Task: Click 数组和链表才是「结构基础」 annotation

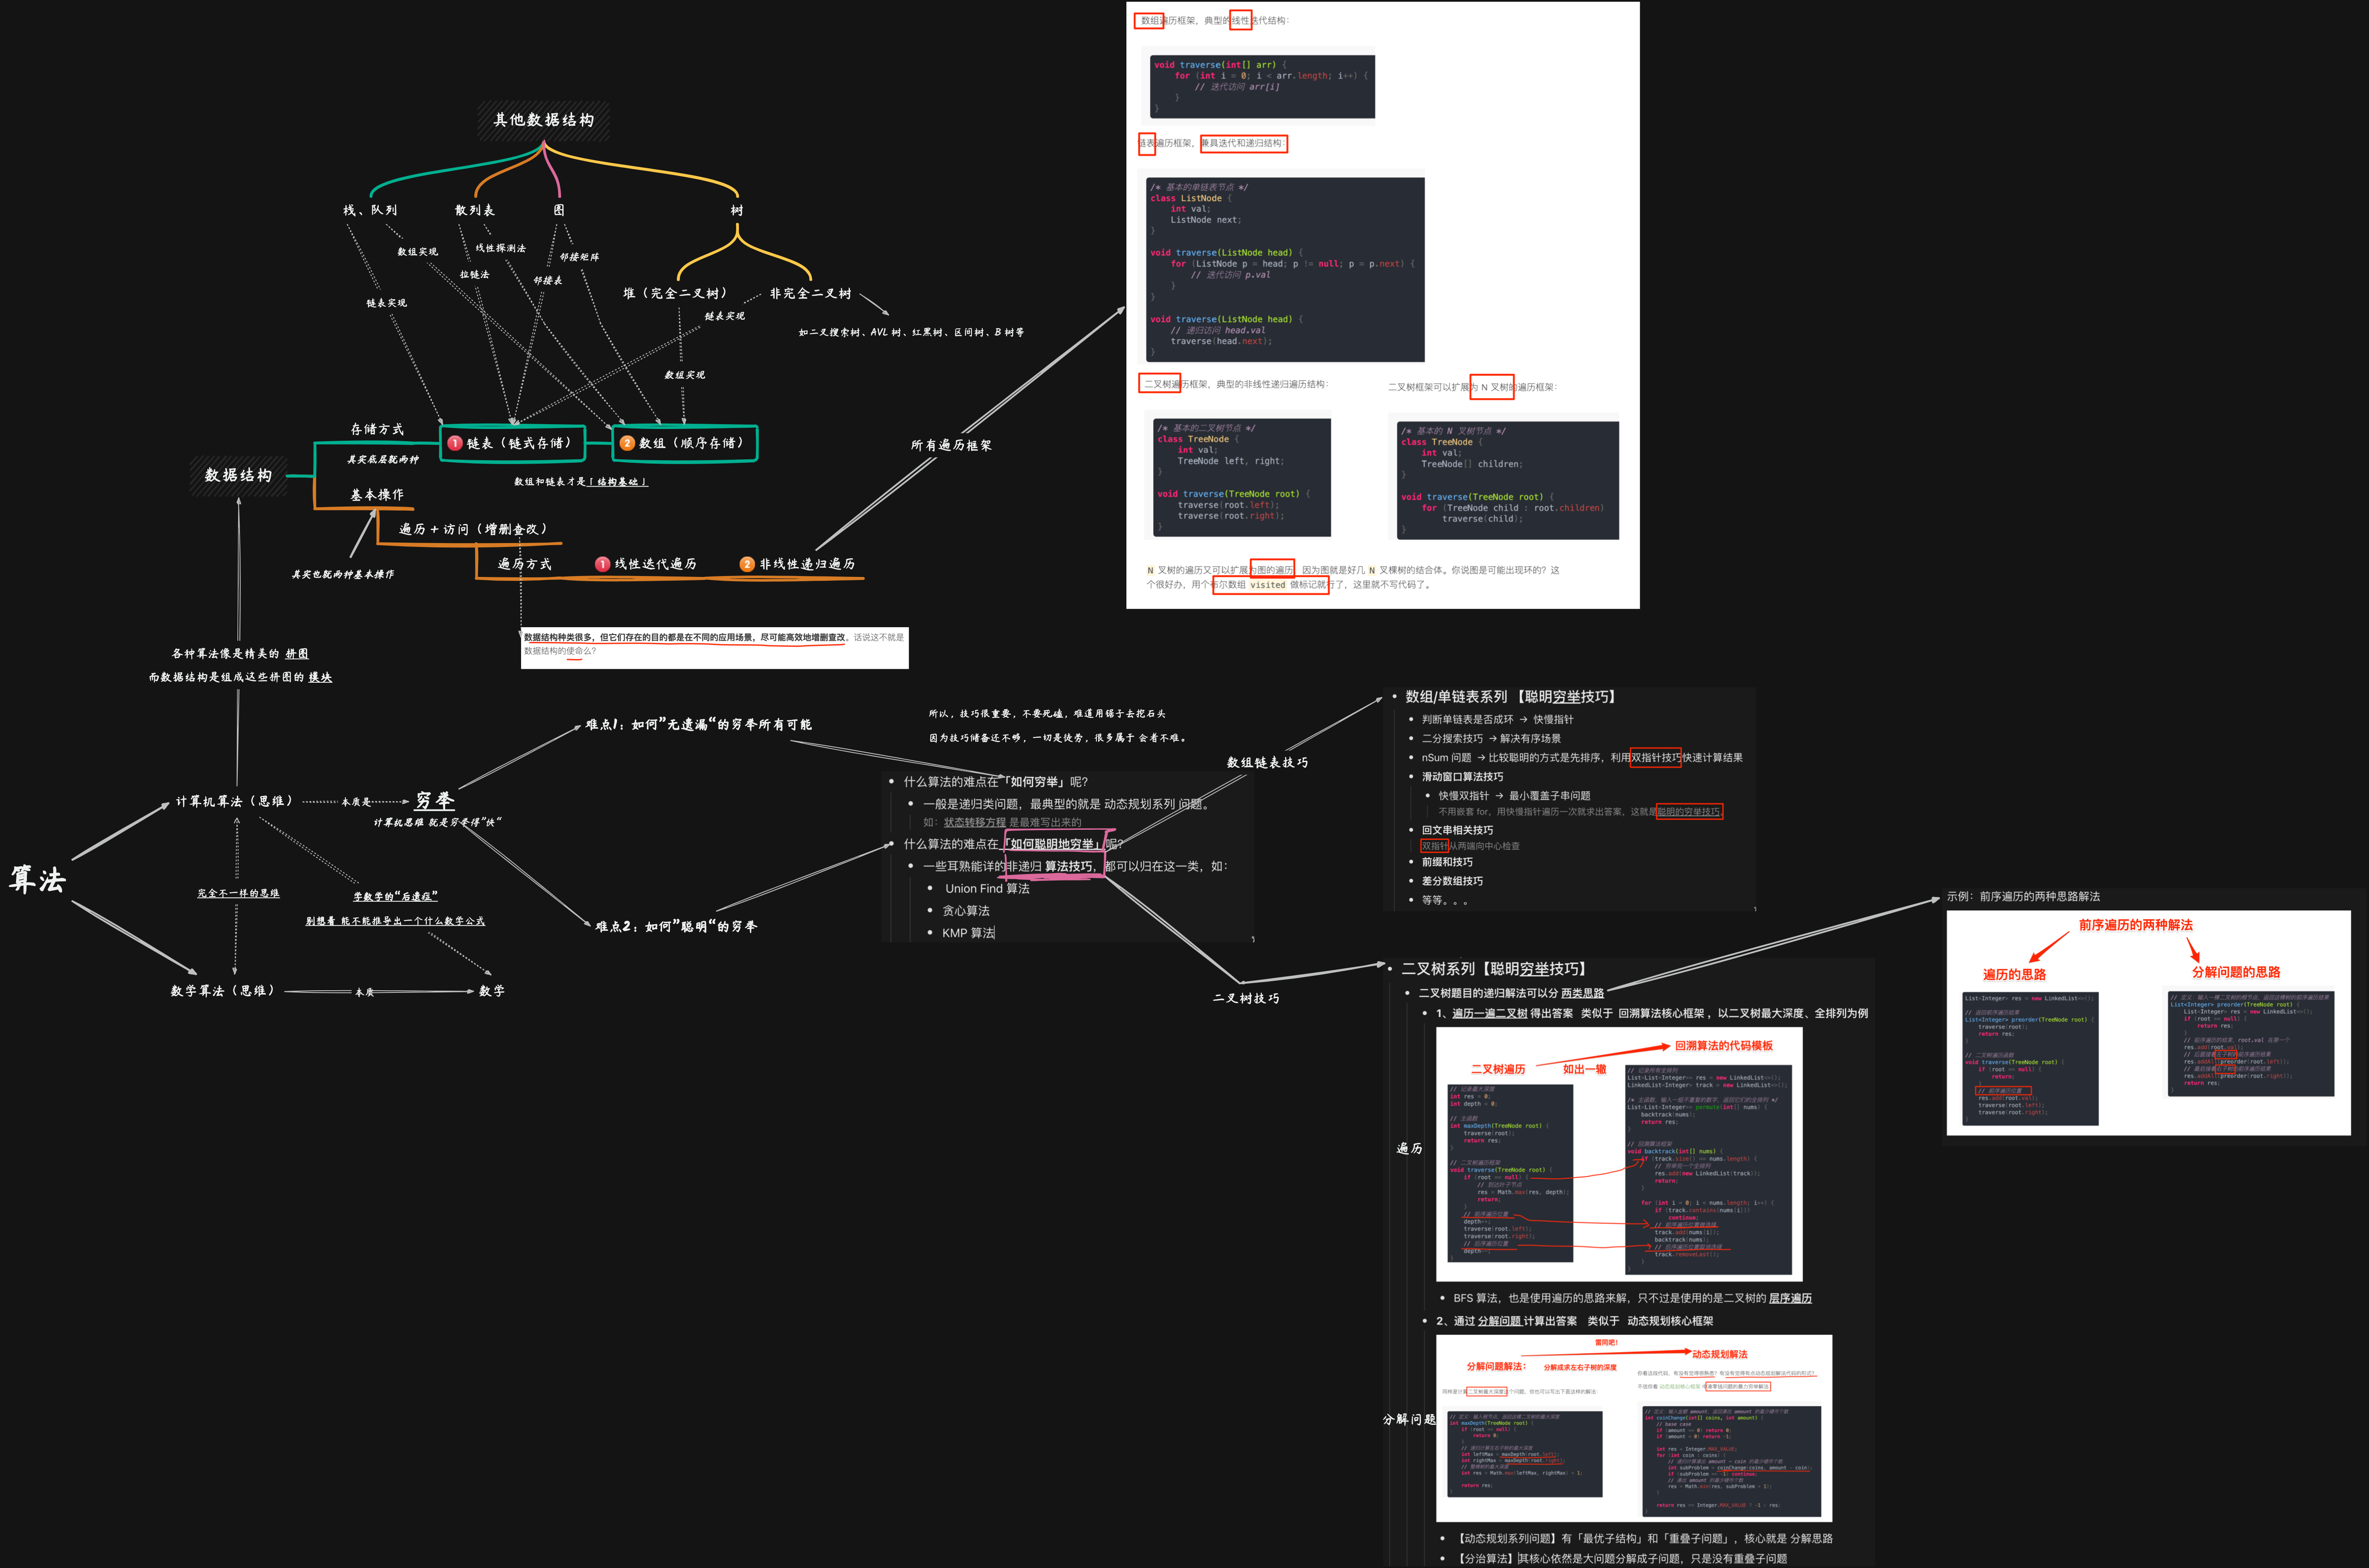Action: [x=581, y=482]
